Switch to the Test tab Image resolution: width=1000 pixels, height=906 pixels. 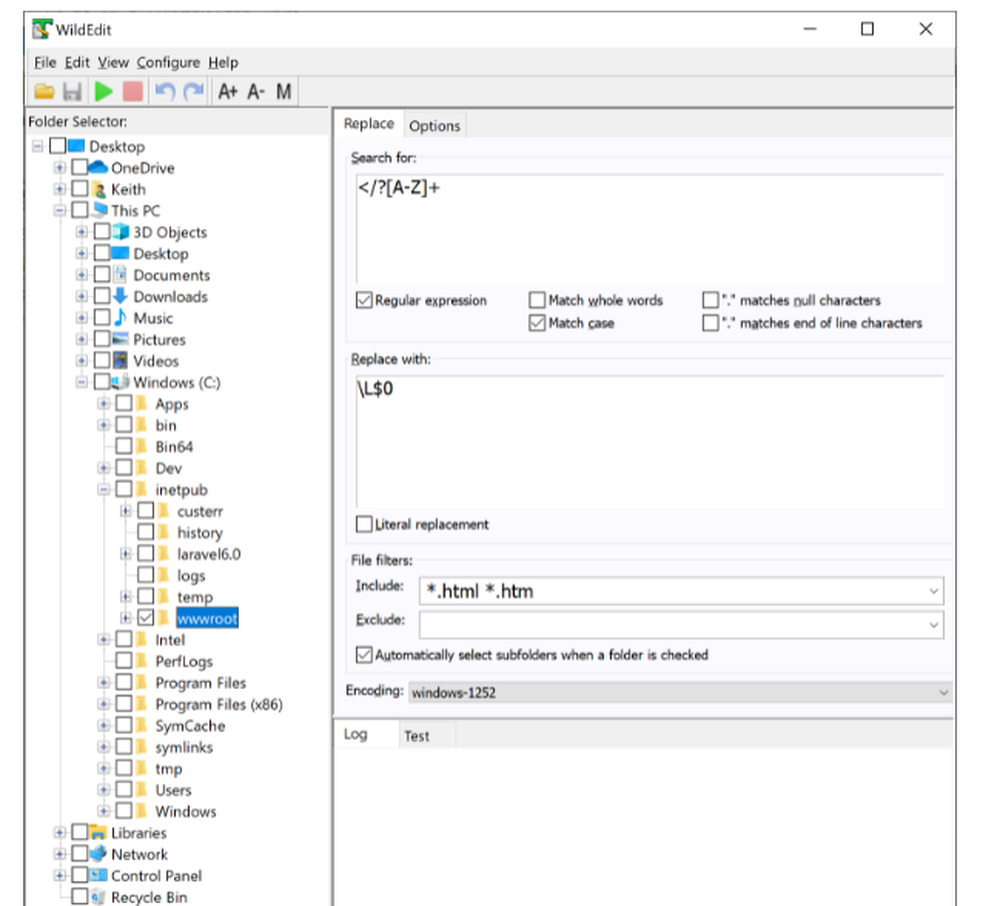tap(416, 736)
